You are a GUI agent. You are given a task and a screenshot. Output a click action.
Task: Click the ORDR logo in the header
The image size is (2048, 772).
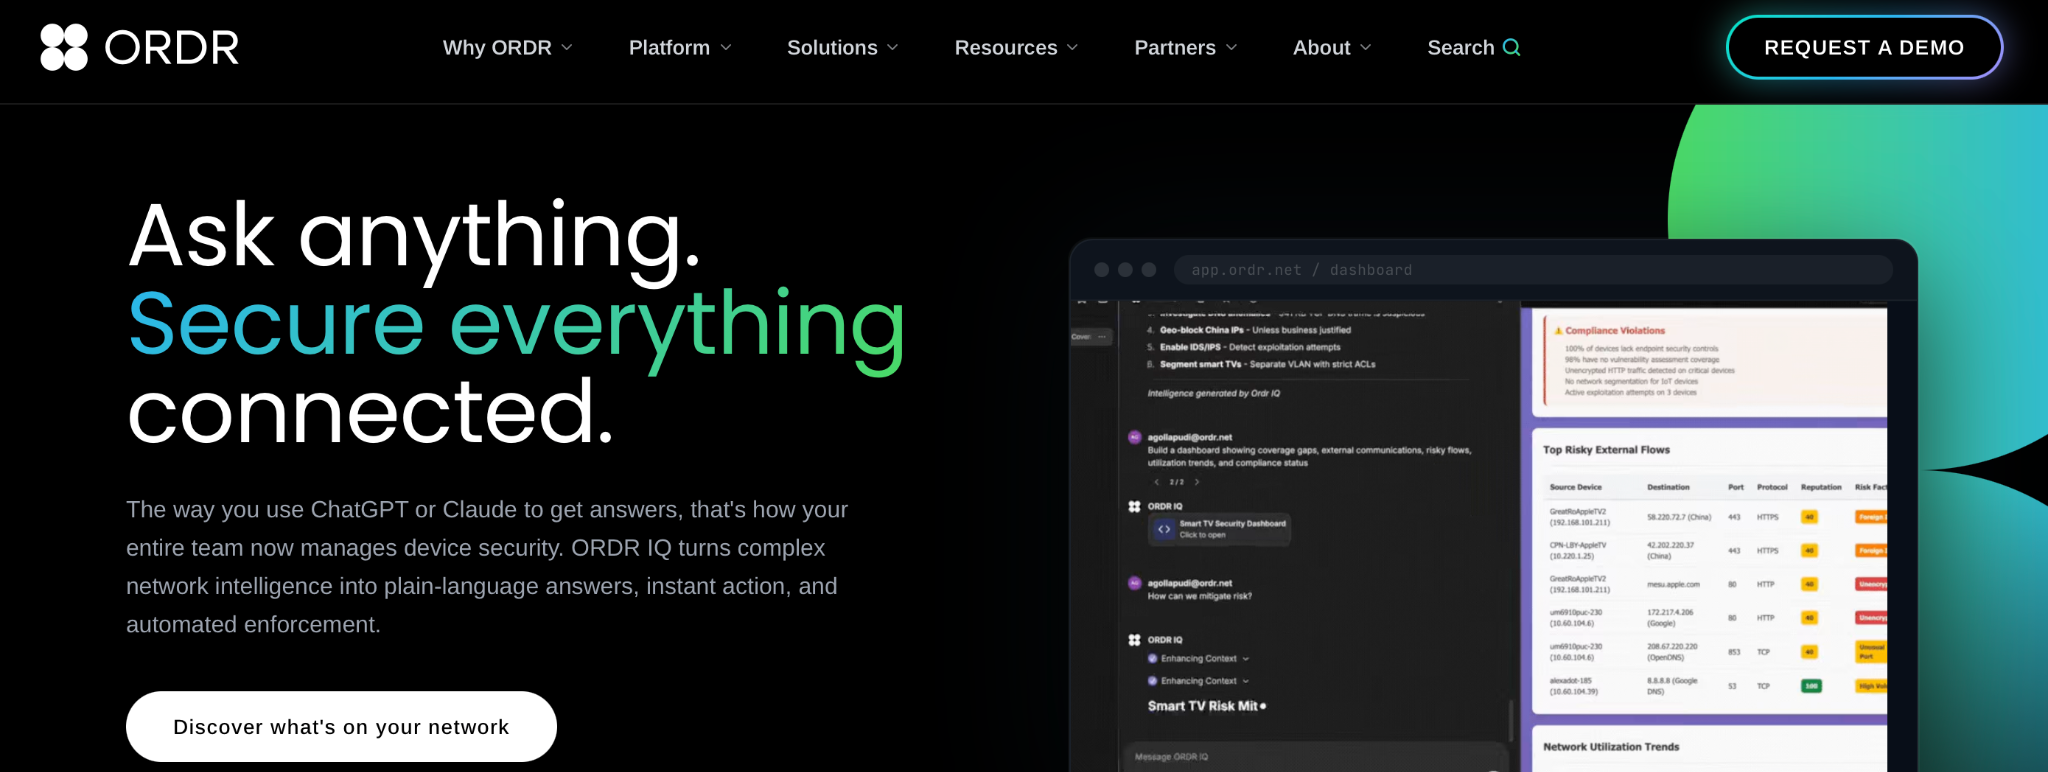coord(140,47)
